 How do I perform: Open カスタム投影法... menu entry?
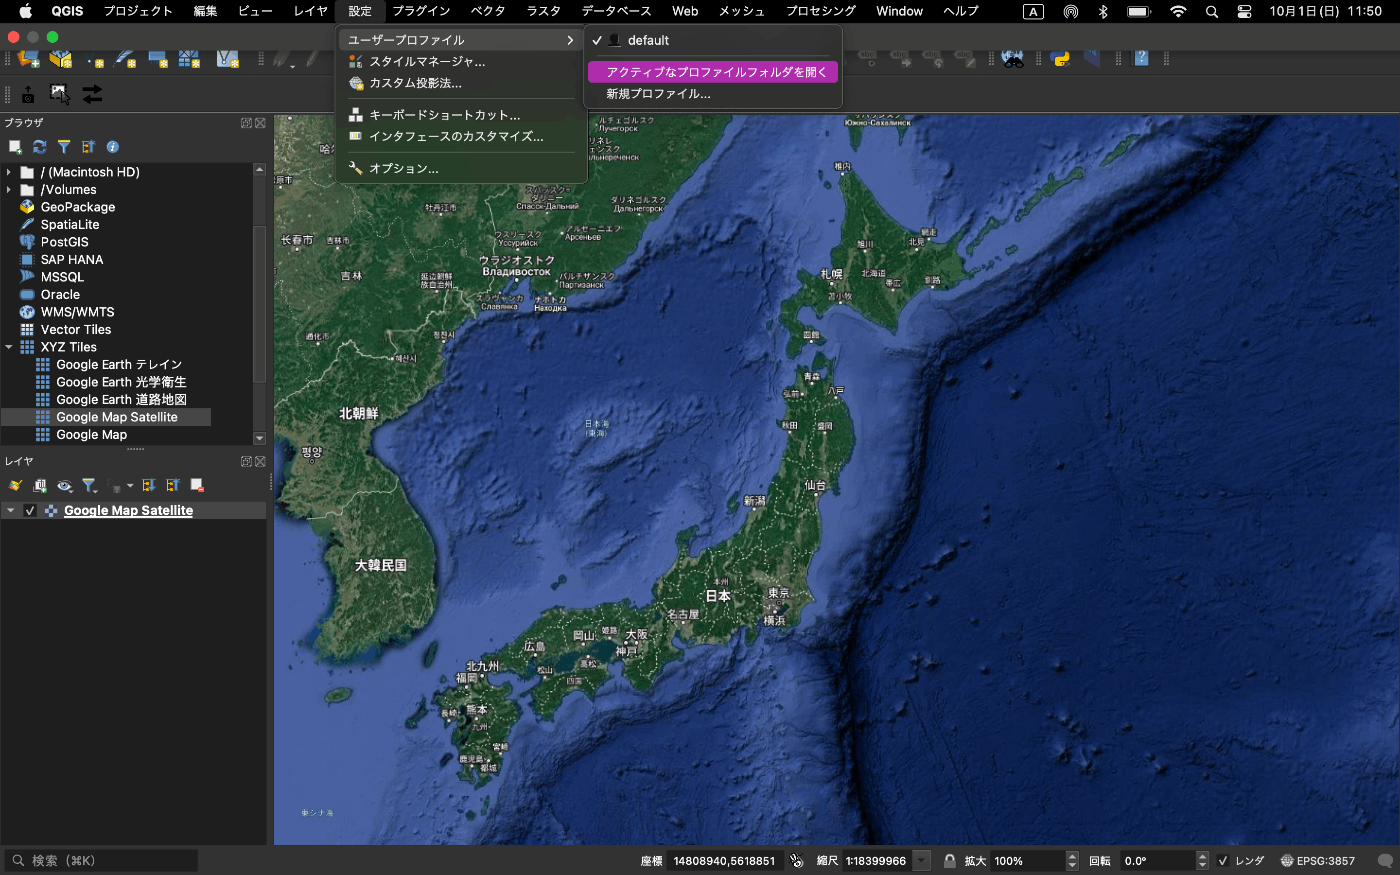(x=461, y=83)
